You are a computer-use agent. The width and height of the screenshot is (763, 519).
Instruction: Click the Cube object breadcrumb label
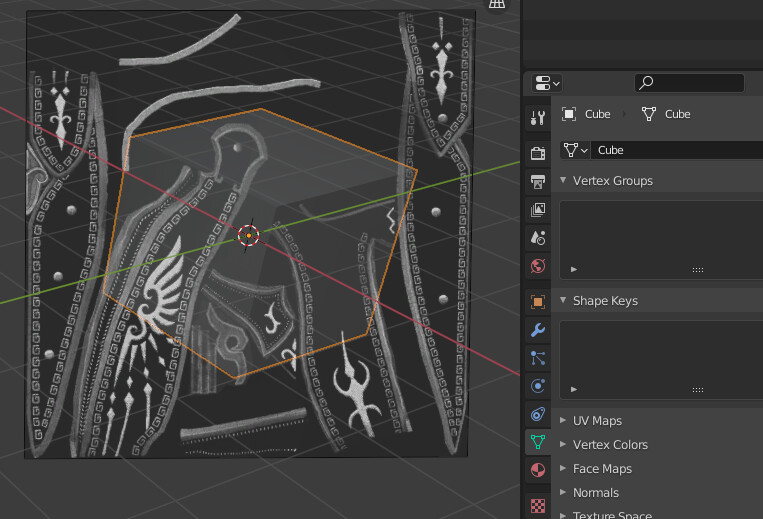click(x=598, y=114)
